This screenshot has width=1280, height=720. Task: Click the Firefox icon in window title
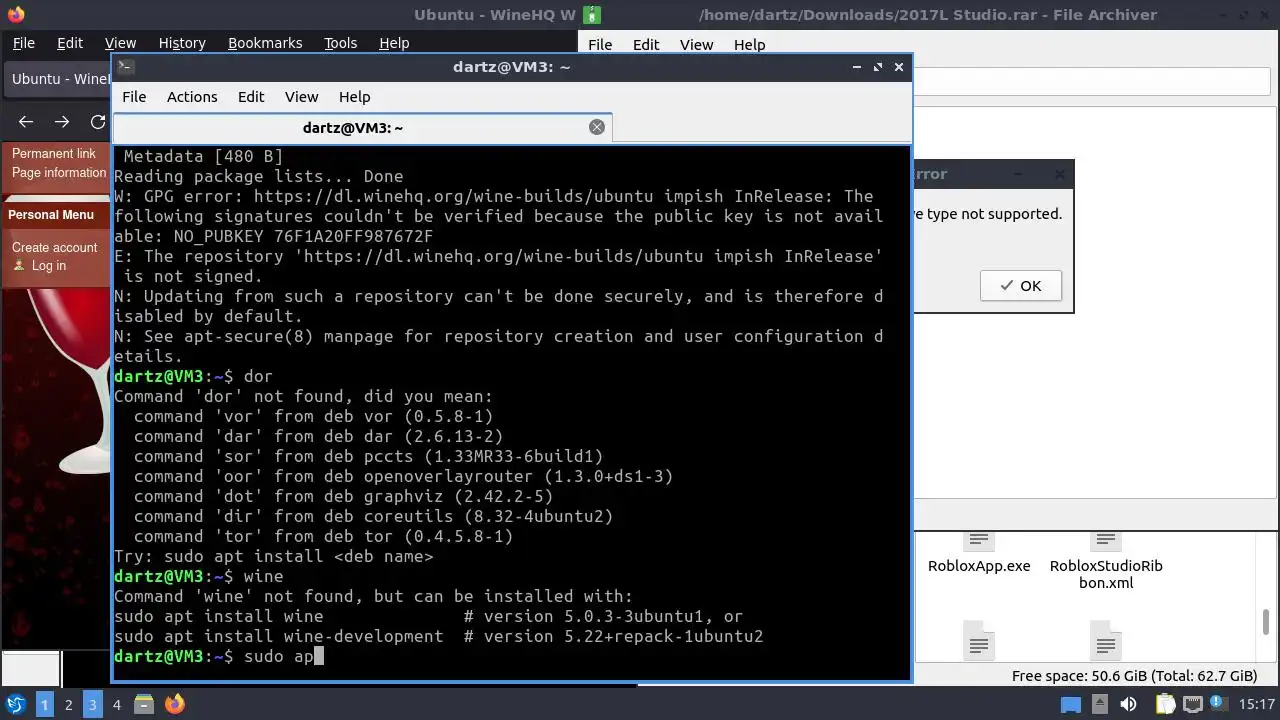[15, 15]
